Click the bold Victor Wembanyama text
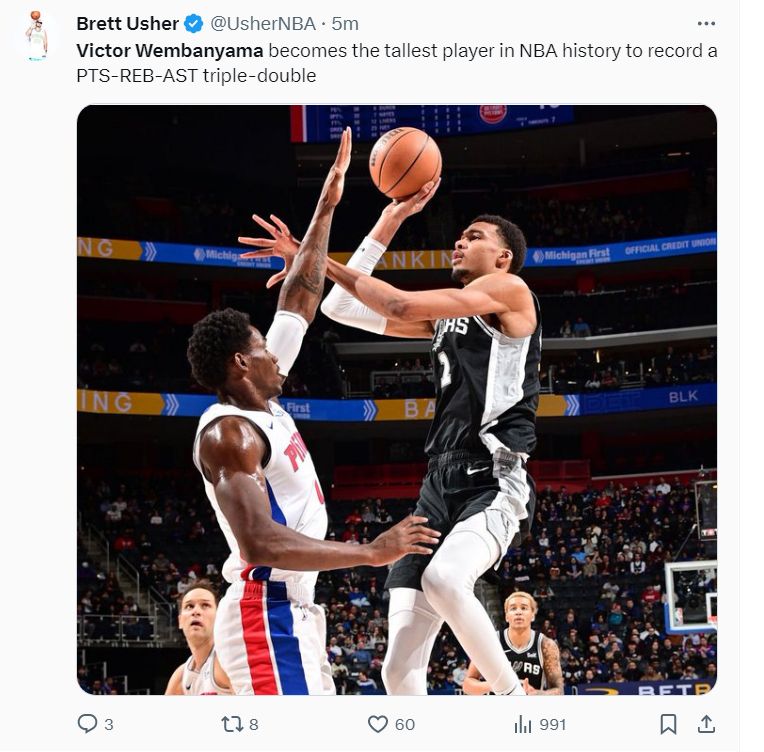764x752 pixels. (x=170, y=51)
